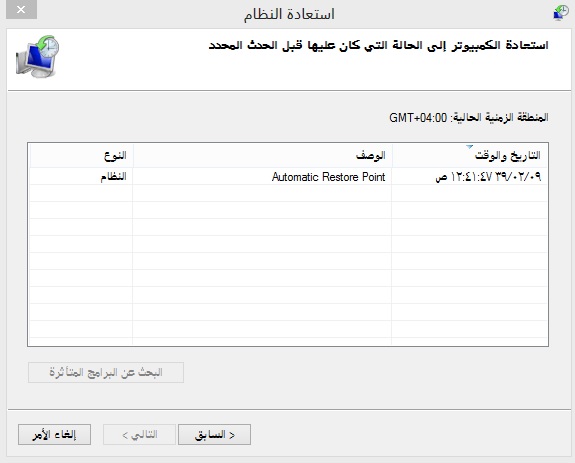Screen dimensions: 575x463
Task: Click the استعادة النظام window title text
Action: pos(289,14)
